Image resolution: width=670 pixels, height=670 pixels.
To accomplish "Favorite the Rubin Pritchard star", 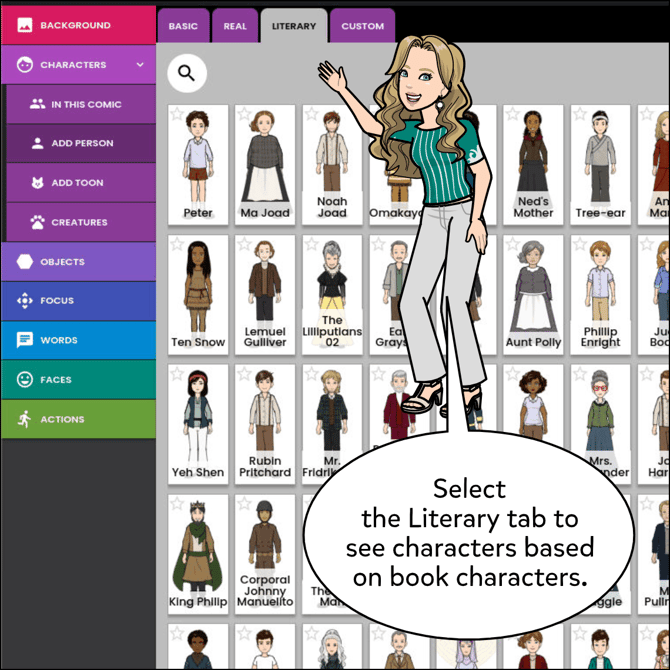I will 244,374.
